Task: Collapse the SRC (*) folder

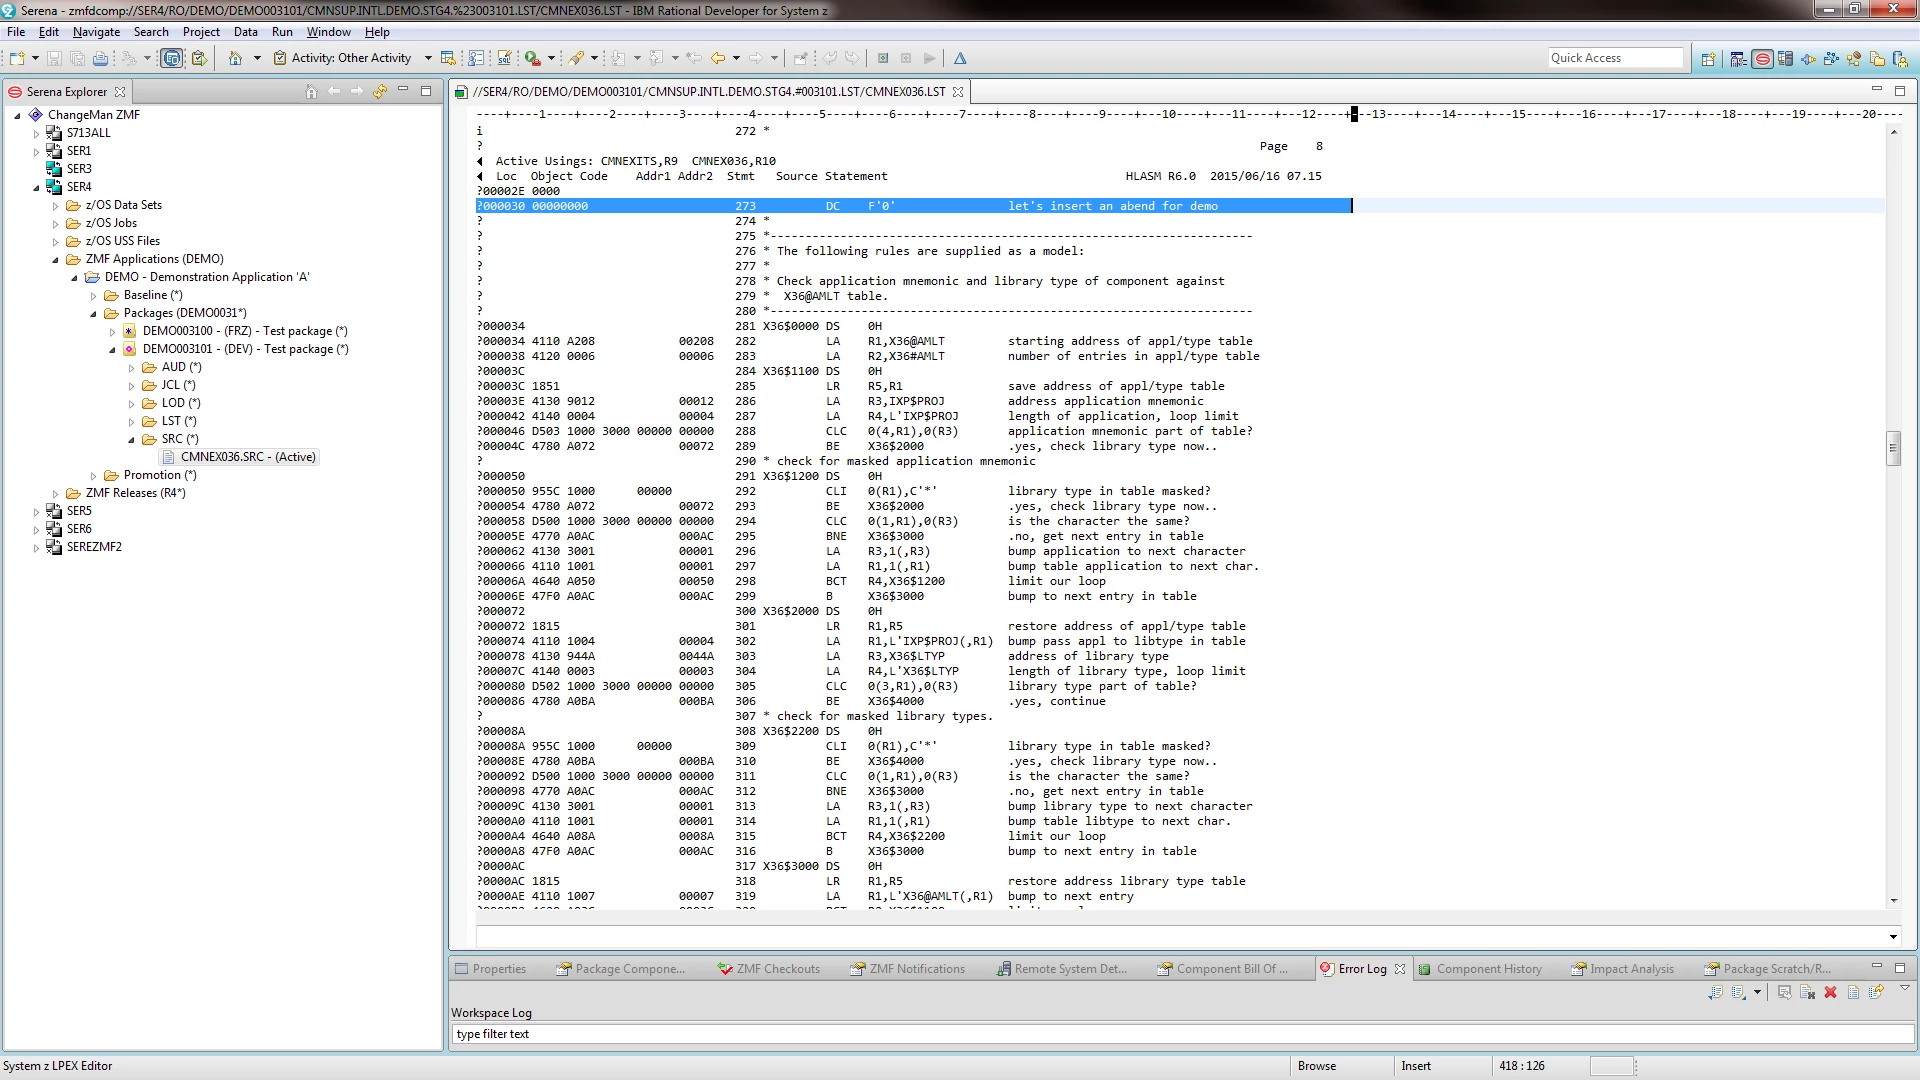Action: [x=131, y=440]
